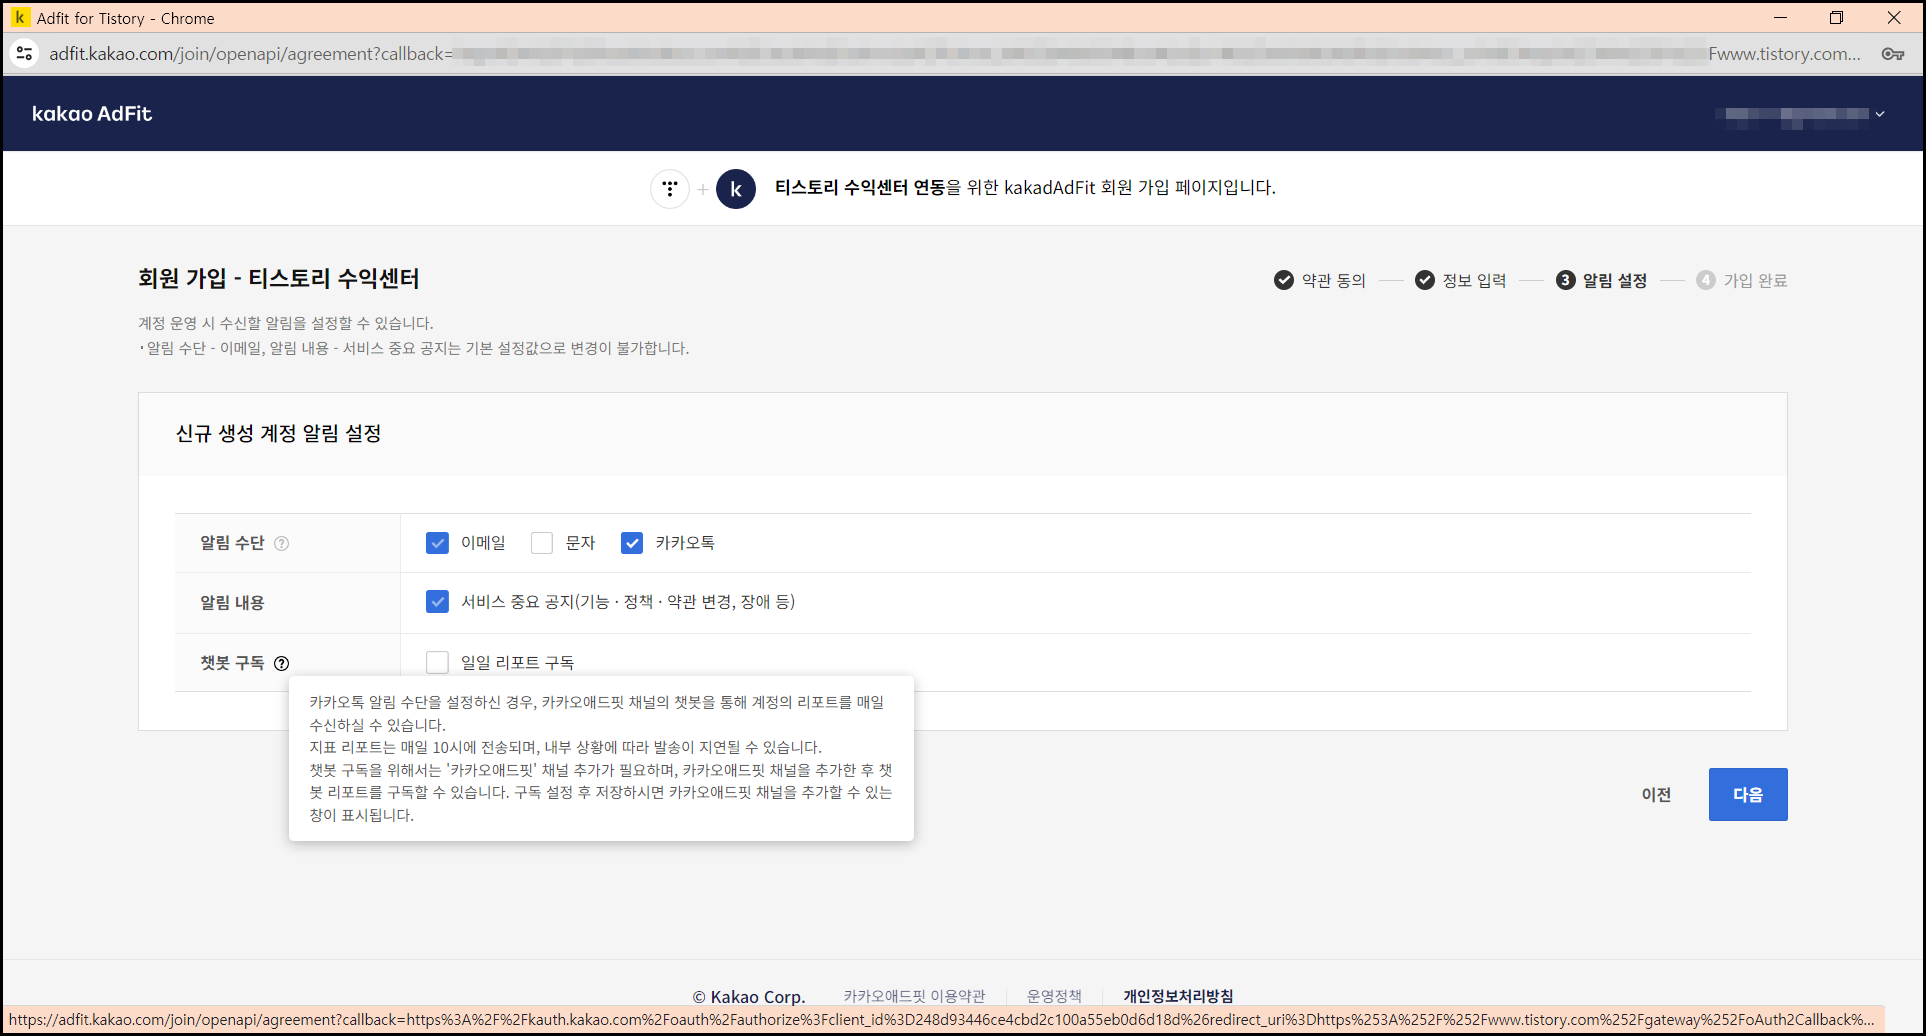Click help icon next to 챗봇 구독

click(x=282, y=663)
